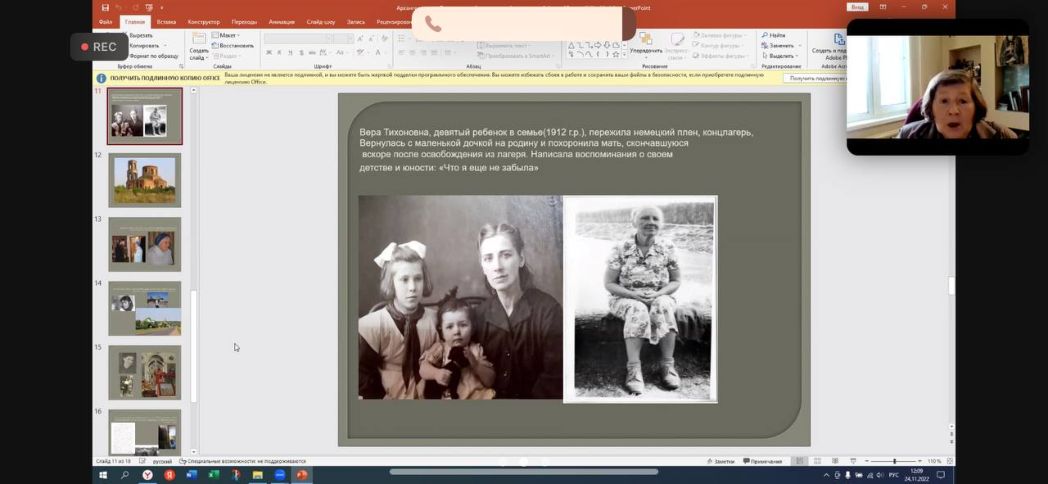Open the Вставка (Insert) ribbon tab

click(166, 21)
